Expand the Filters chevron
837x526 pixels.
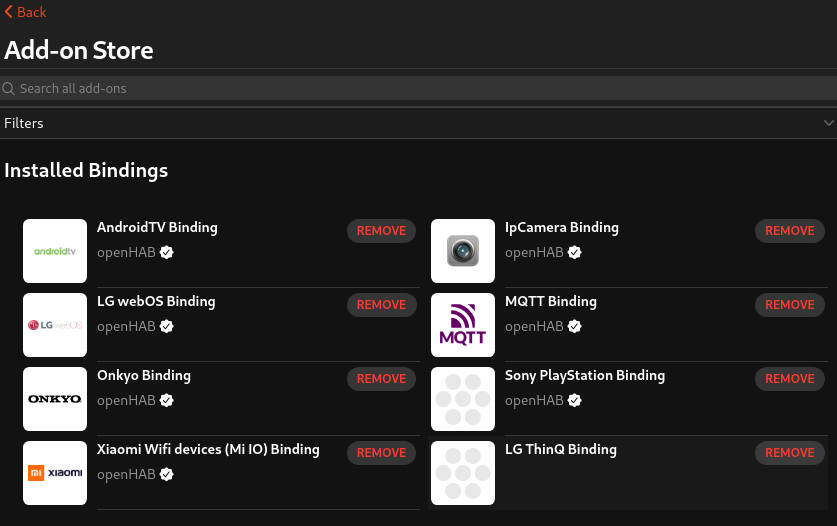click(x=828, y=123)
